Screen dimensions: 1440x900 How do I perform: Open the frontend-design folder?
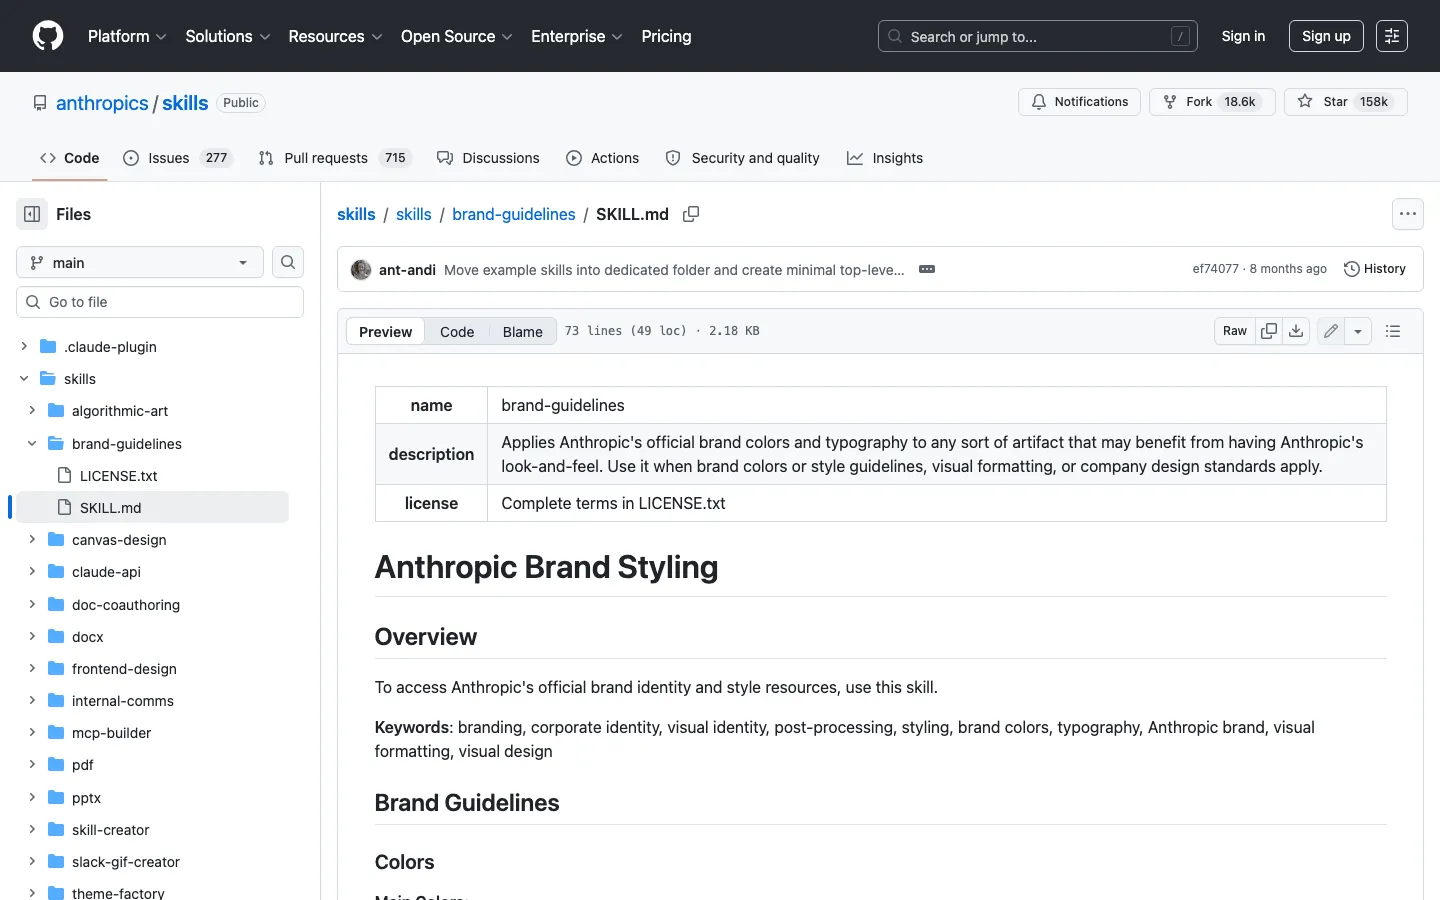(124, 668)
